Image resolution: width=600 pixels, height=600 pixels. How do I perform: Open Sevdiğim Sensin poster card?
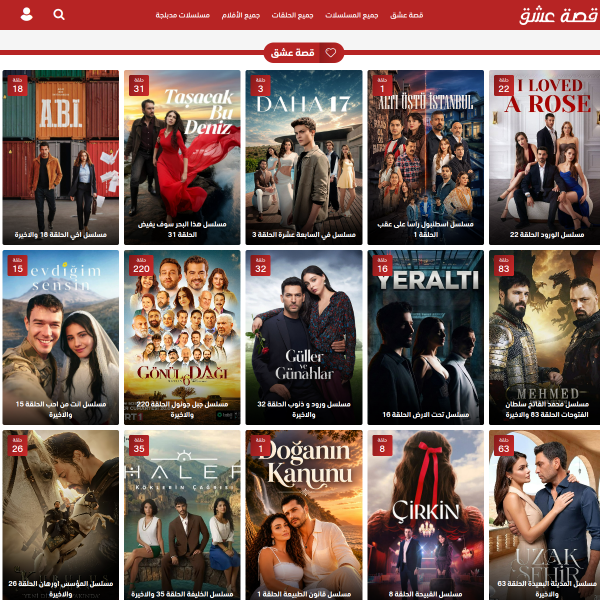[x=60, y=338]
